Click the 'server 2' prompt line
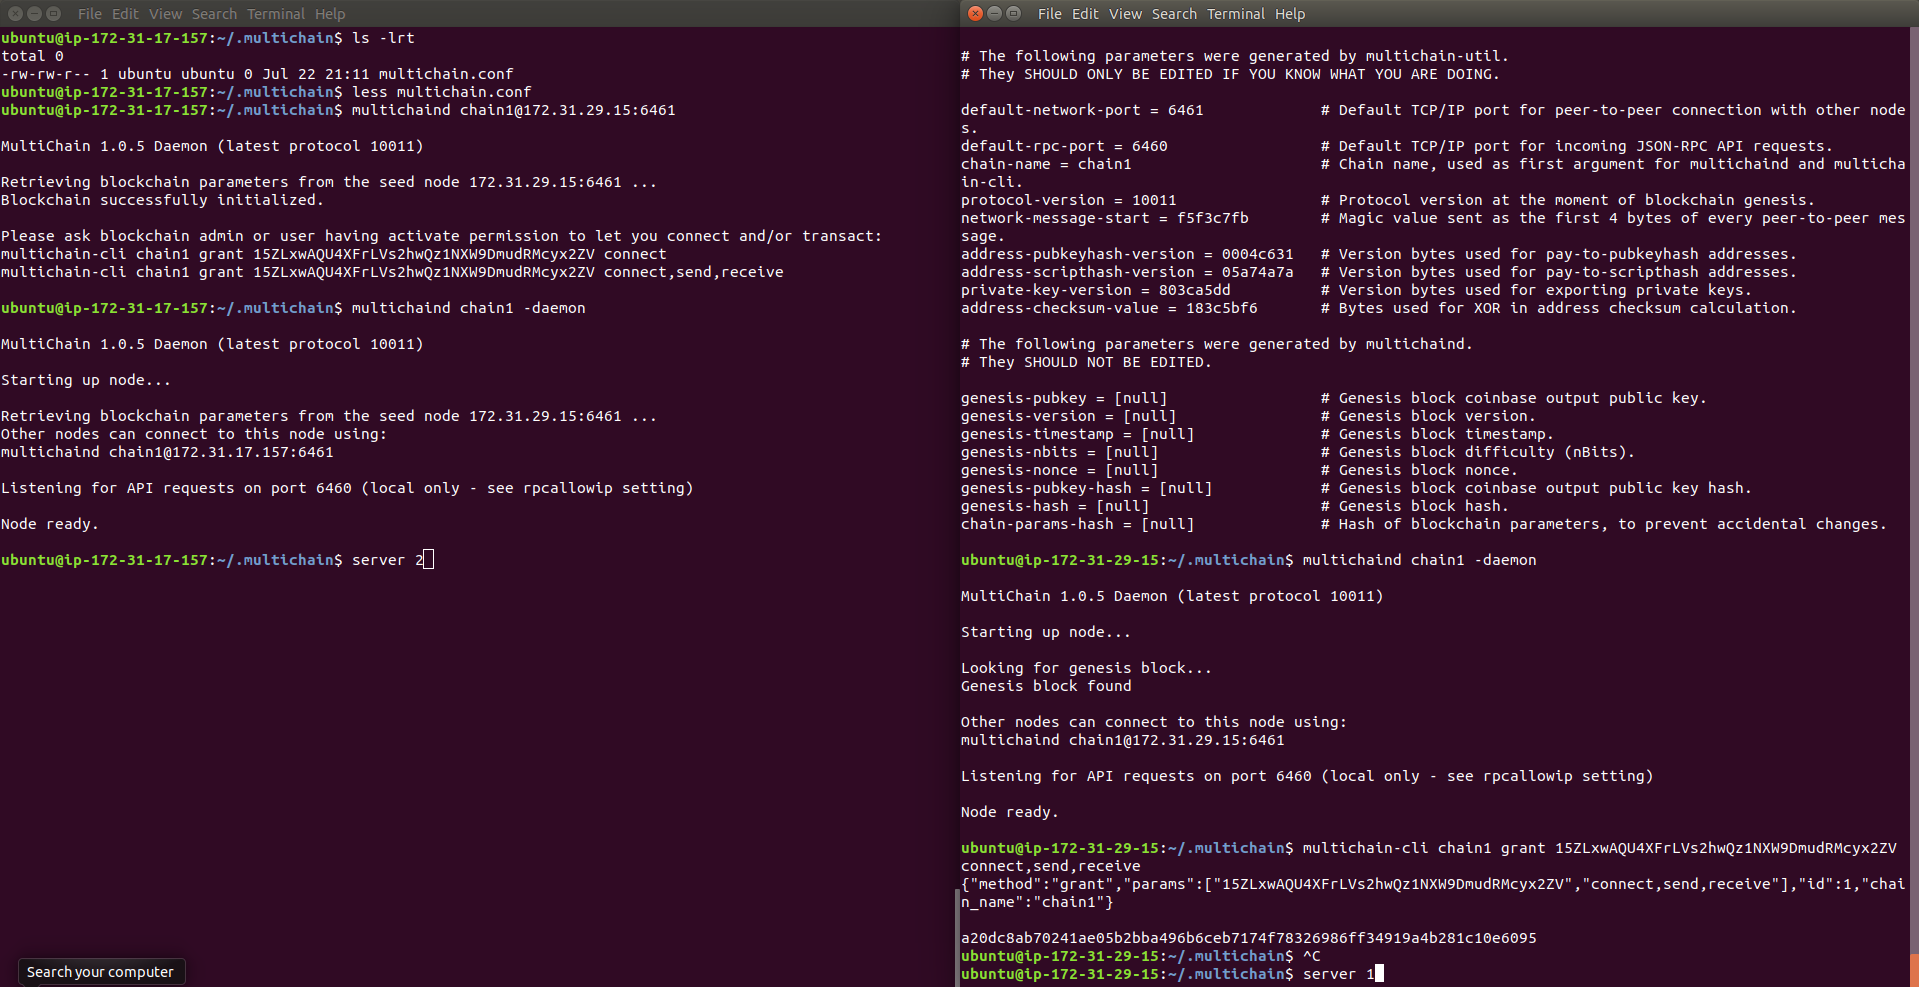 tap(217, 560)
